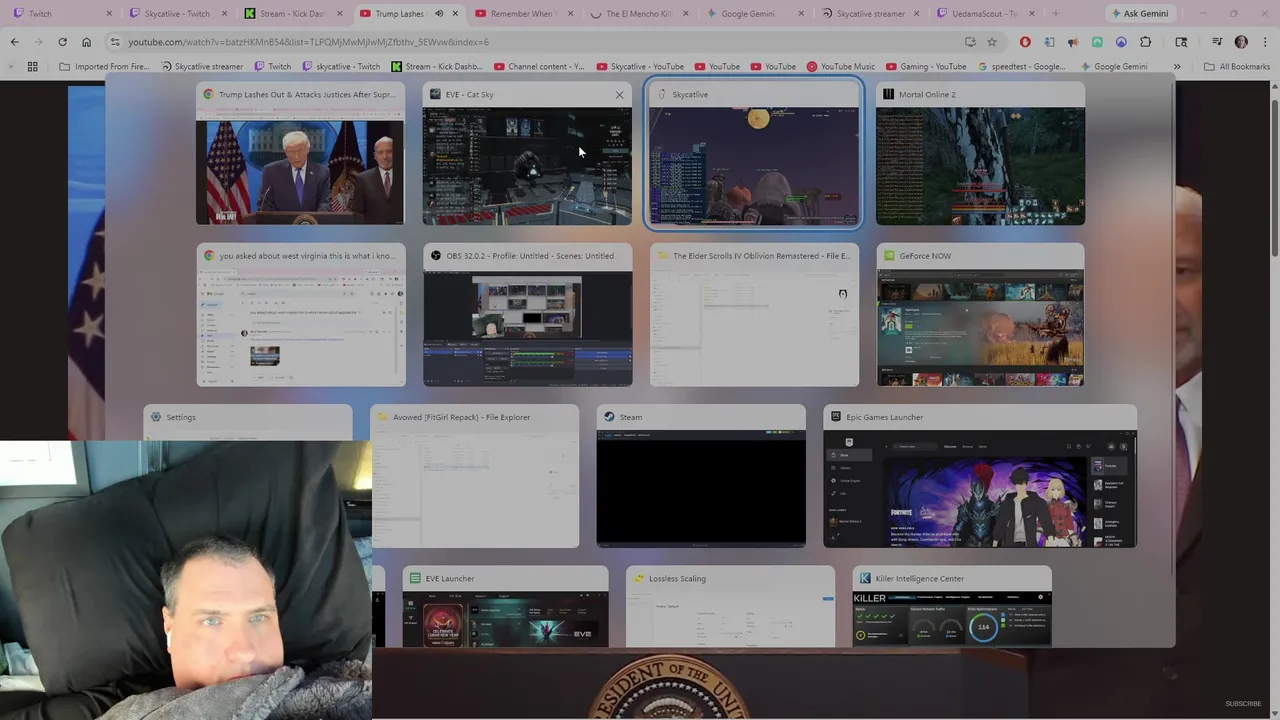The width and height of the screenshot is (1280, 720).
Task: Open the purple circle extension icon
Action: pos(1121,42)
